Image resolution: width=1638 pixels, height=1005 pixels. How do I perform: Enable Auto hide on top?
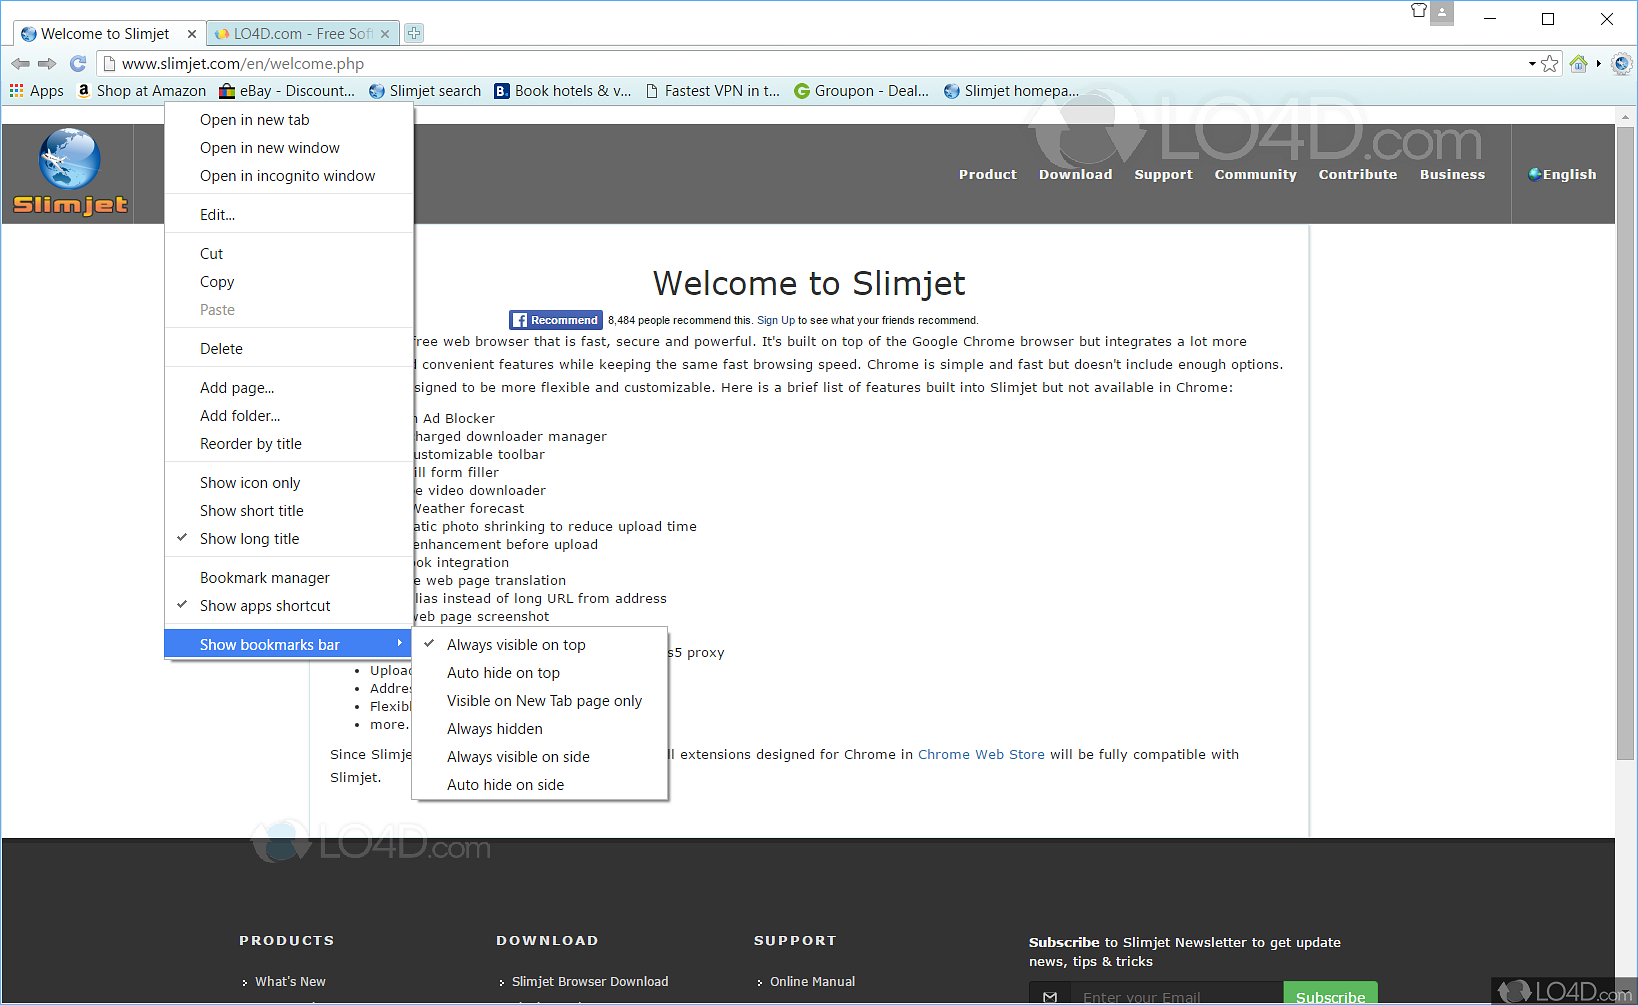(x=503, y=672)
